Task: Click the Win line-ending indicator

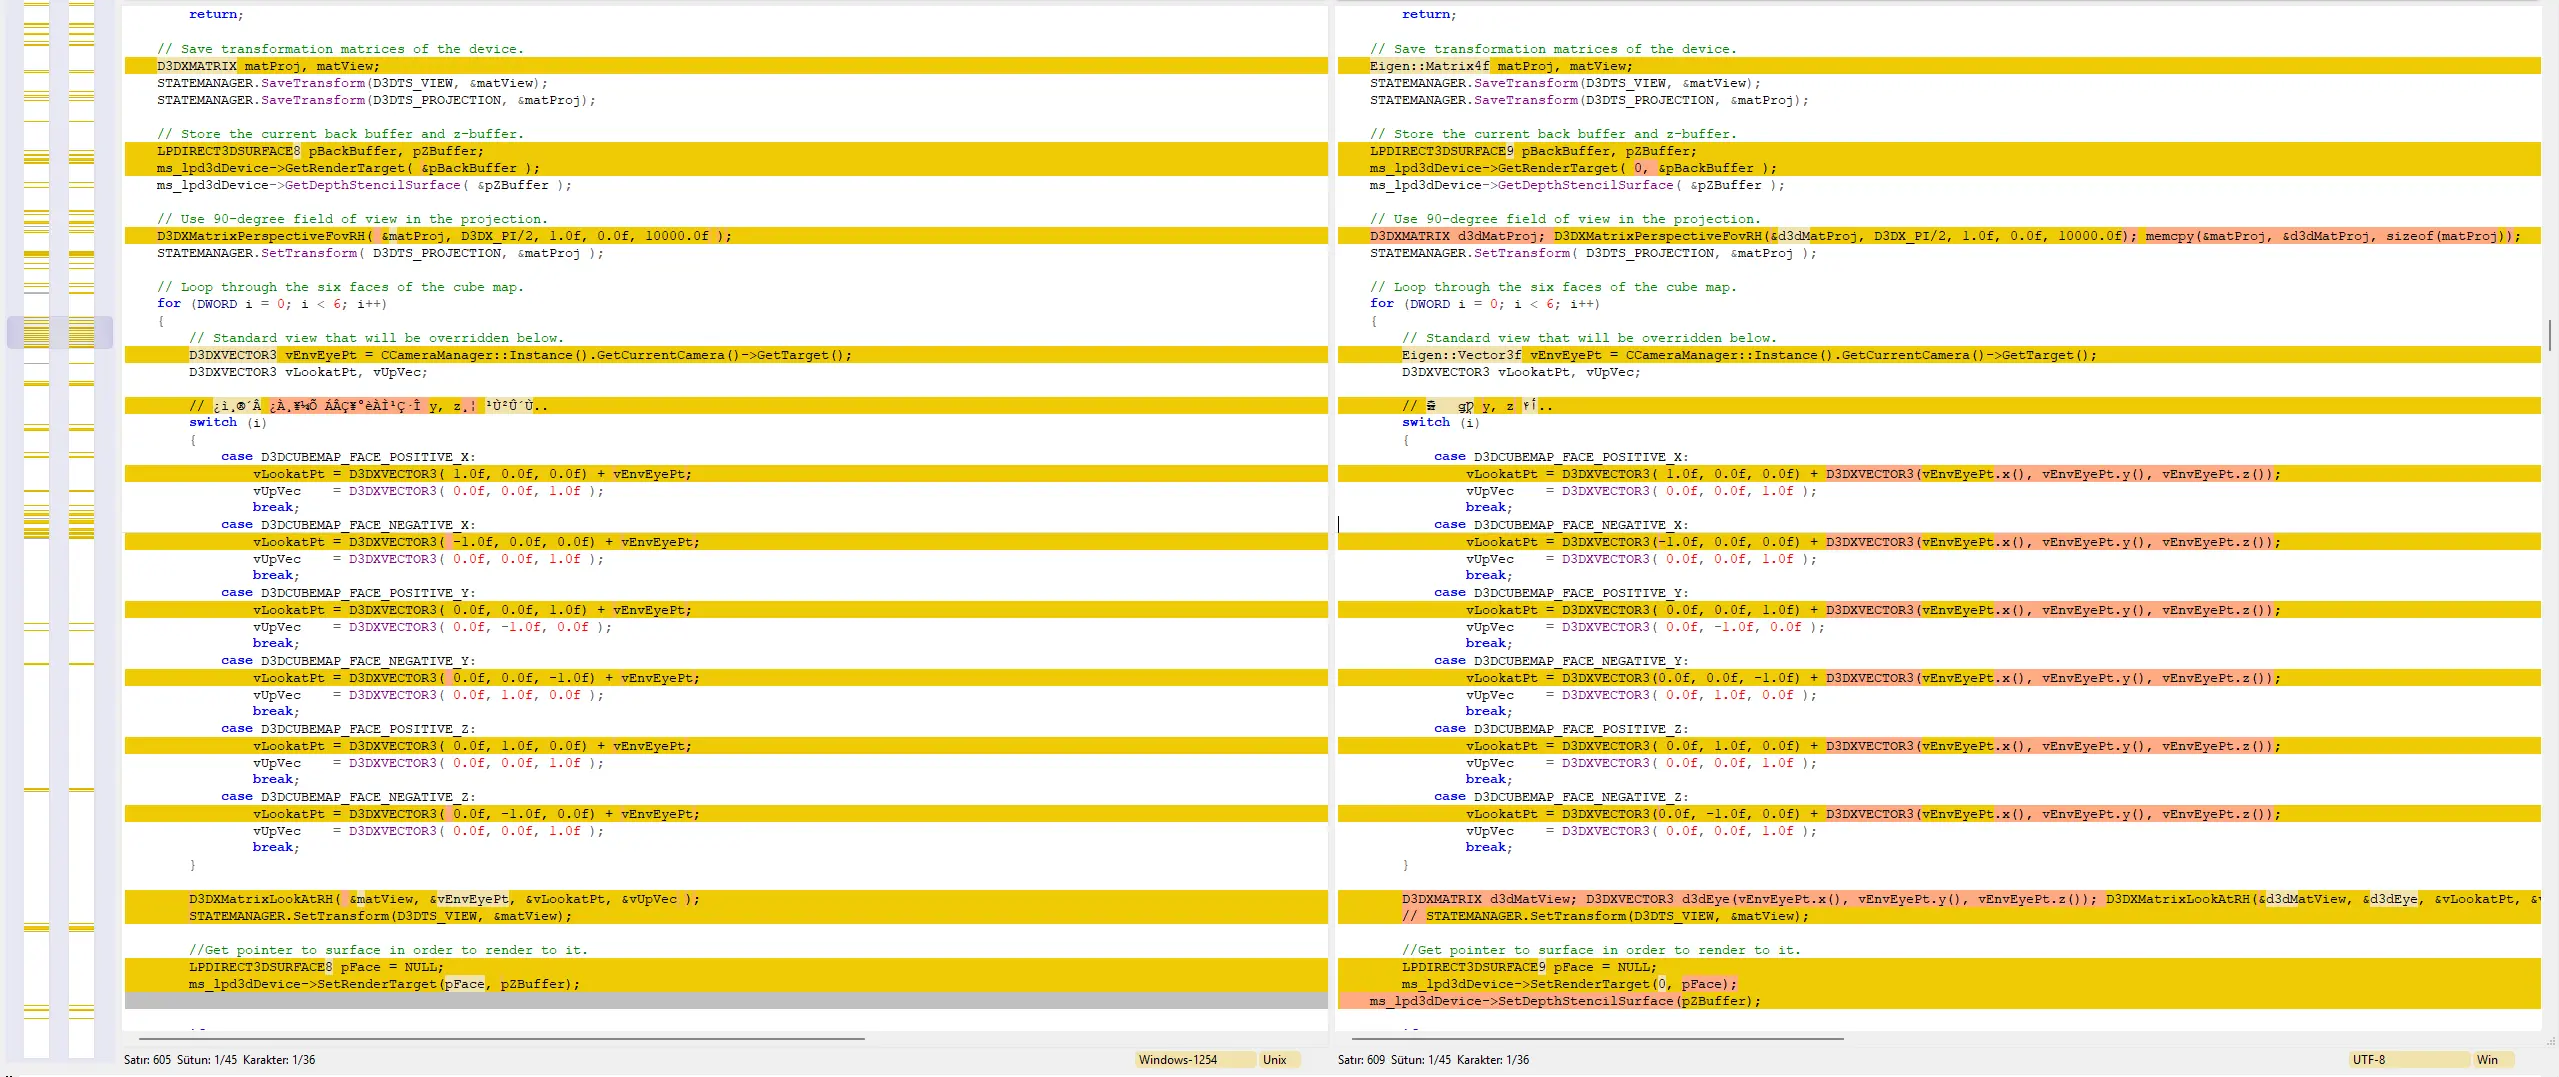Action: pos(2493,1060)
